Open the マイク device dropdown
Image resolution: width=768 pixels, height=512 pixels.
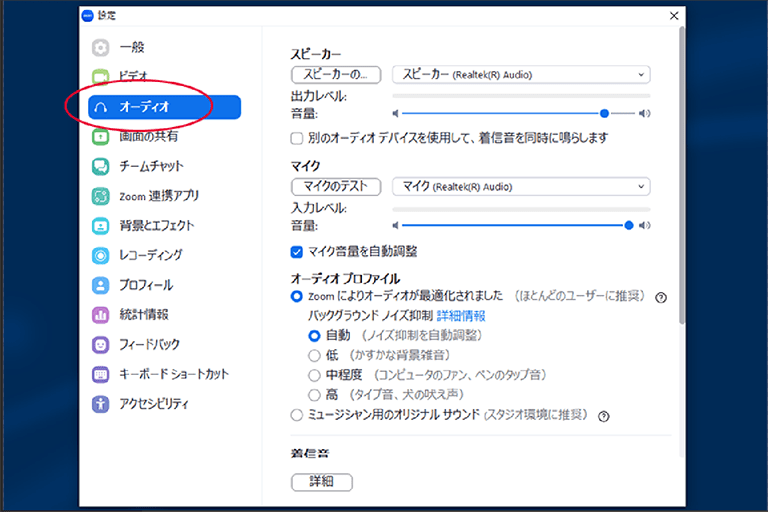click(521, 187)
